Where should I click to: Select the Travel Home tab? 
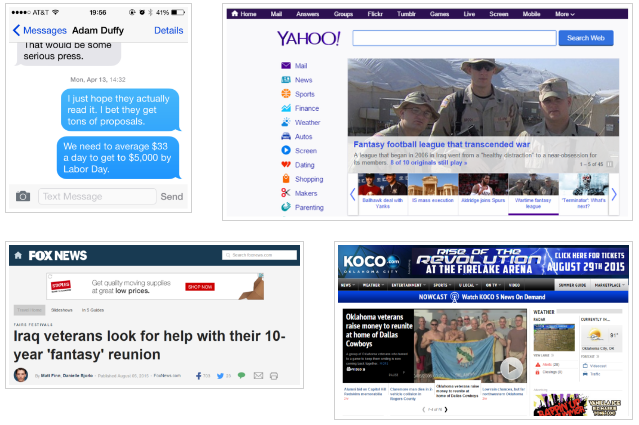pos(29,310)
